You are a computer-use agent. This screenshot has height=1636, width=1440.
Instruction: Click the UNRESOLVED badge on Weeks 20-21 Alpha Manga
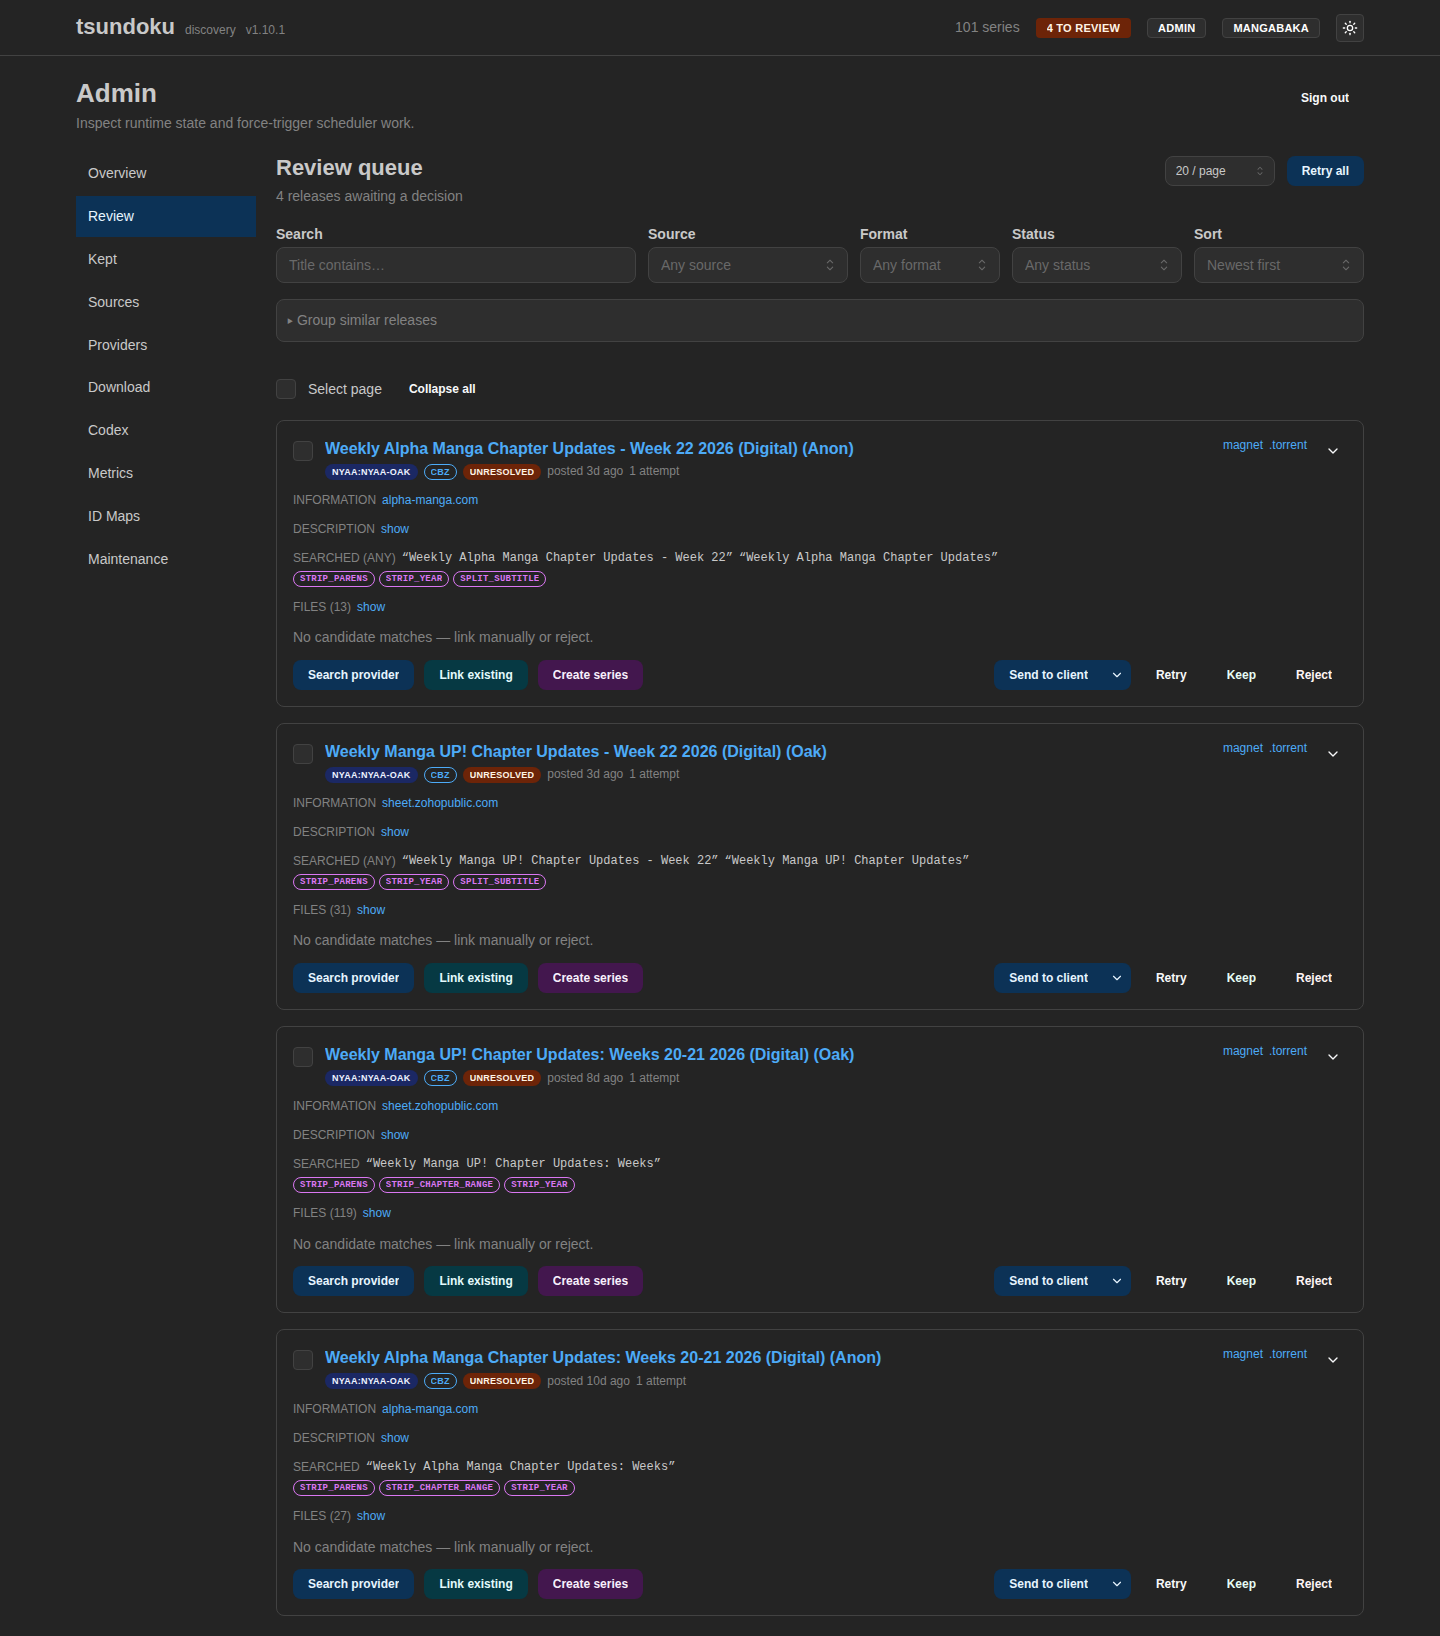click(502, 1381)
